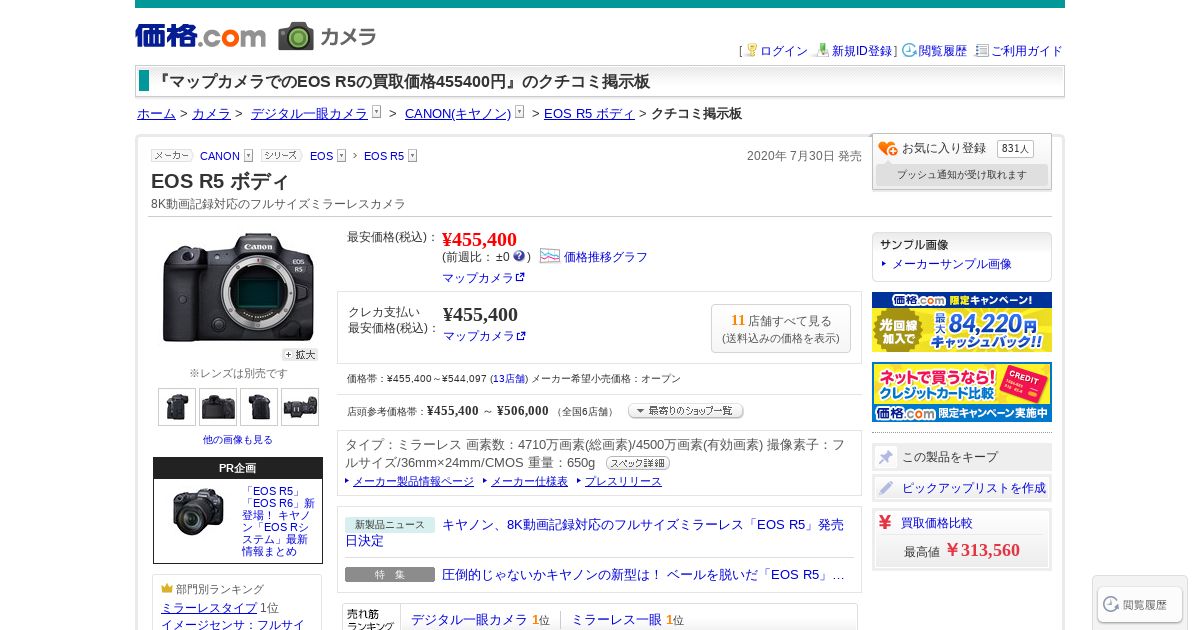
Task: Click 11店舗すべて見る button
Action: click(x=781, y=329)
